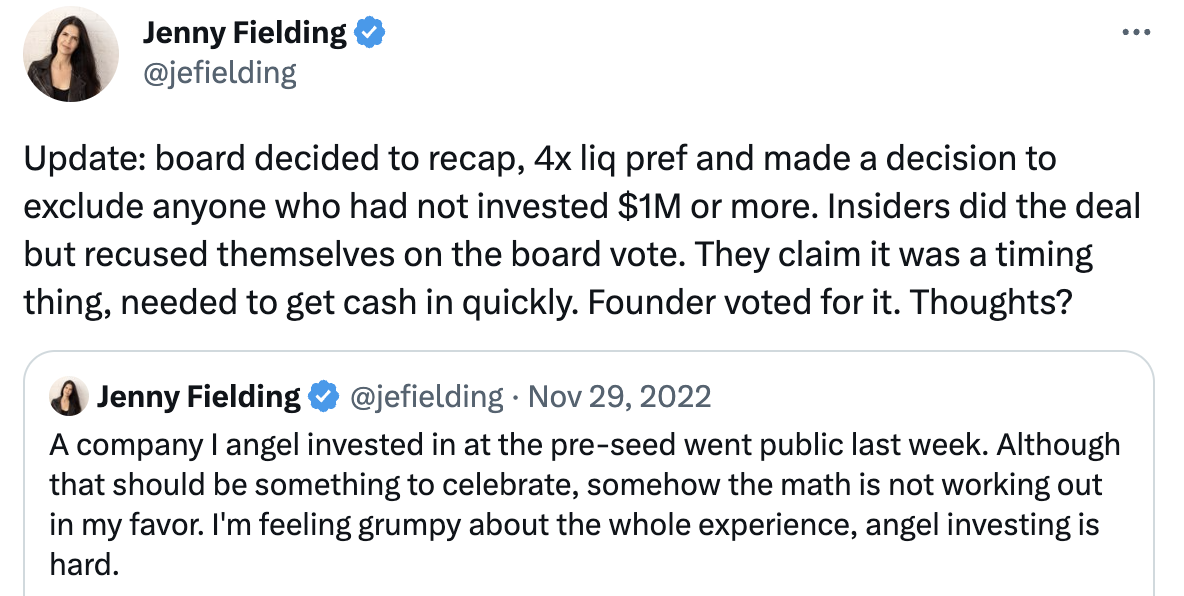Click the "Insiders did the deal" phrase
Image resolution: width=1184 pixels, height=596 pixels.
click(984, 207)
